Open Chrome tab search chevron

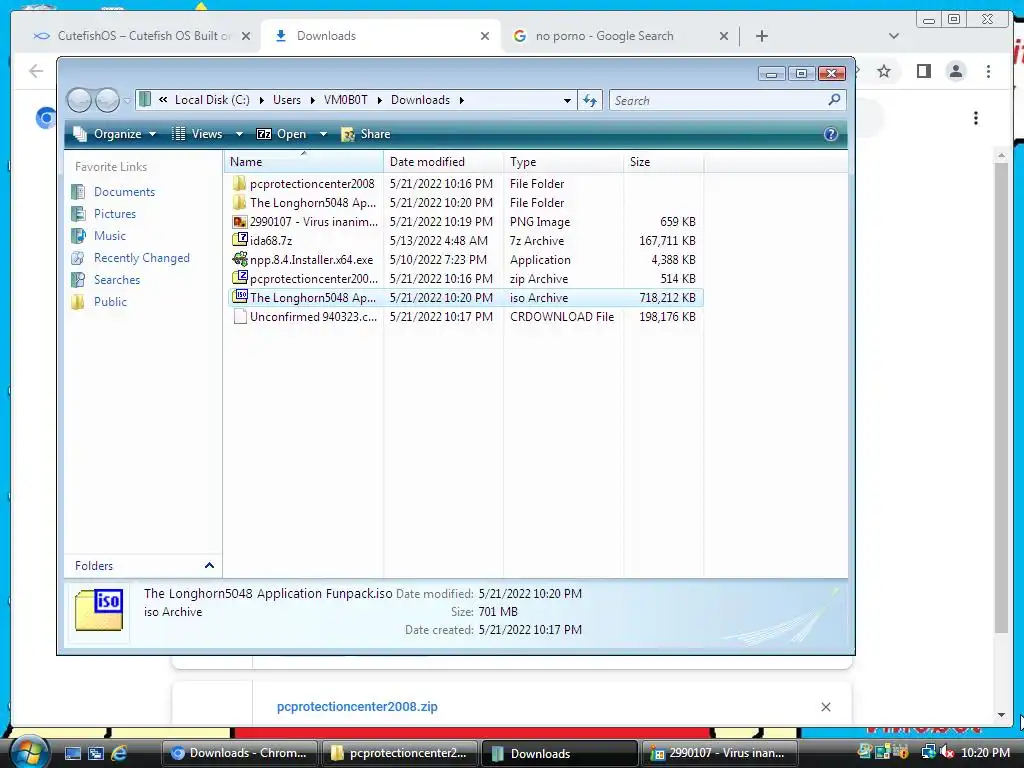(x=894, y=36)
